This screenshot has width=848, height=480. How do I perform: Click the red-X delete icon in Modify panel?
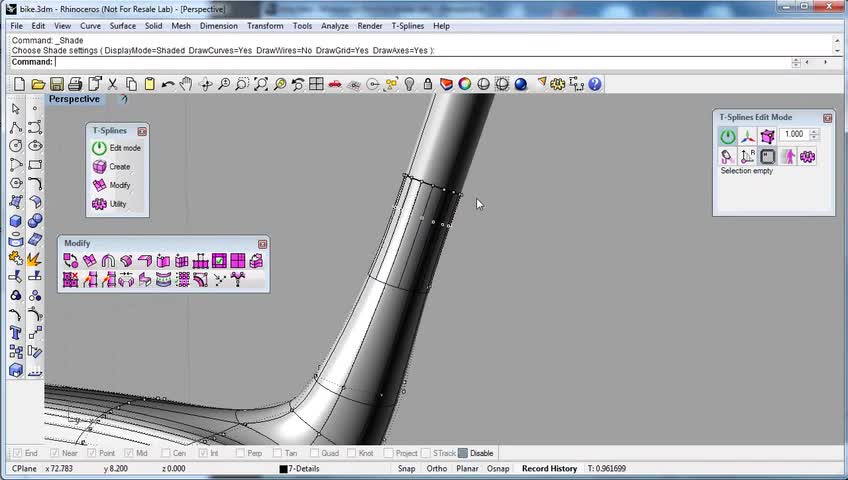pyautogui.click(x=71, y=279)
